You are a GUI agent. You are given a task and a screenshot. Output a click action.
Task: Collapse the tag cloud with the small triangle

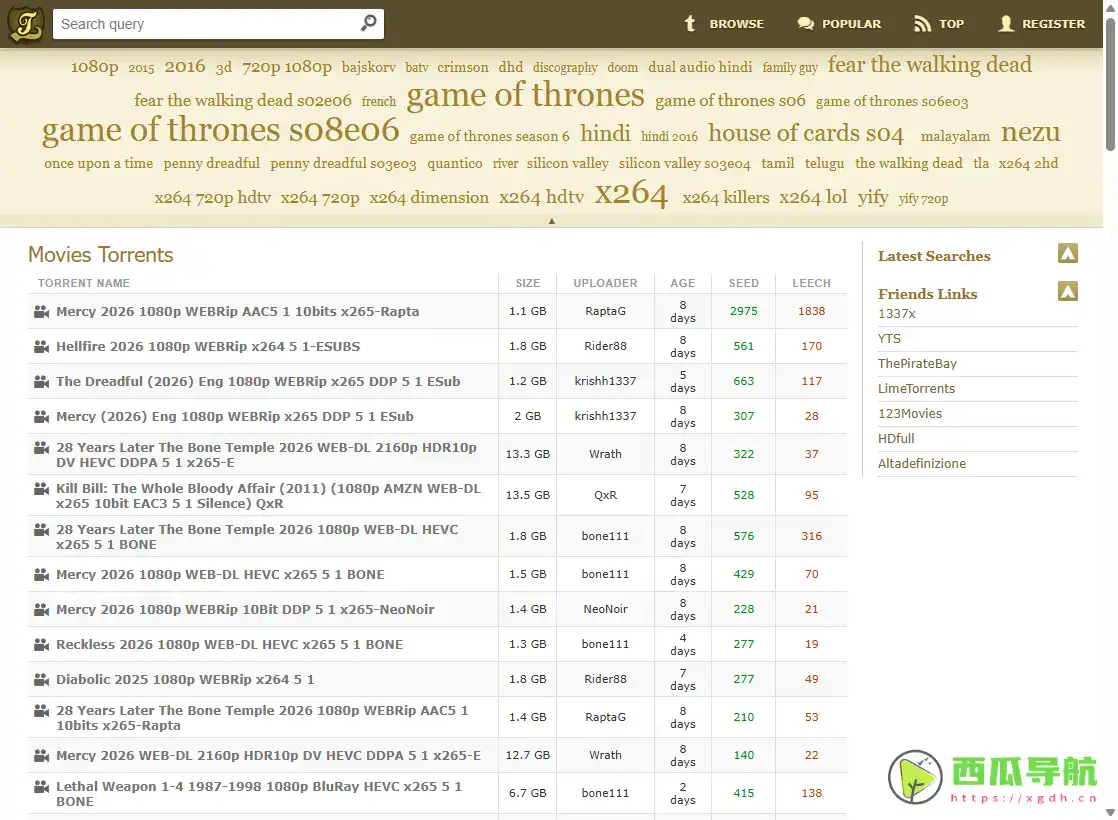click(552, 220)
